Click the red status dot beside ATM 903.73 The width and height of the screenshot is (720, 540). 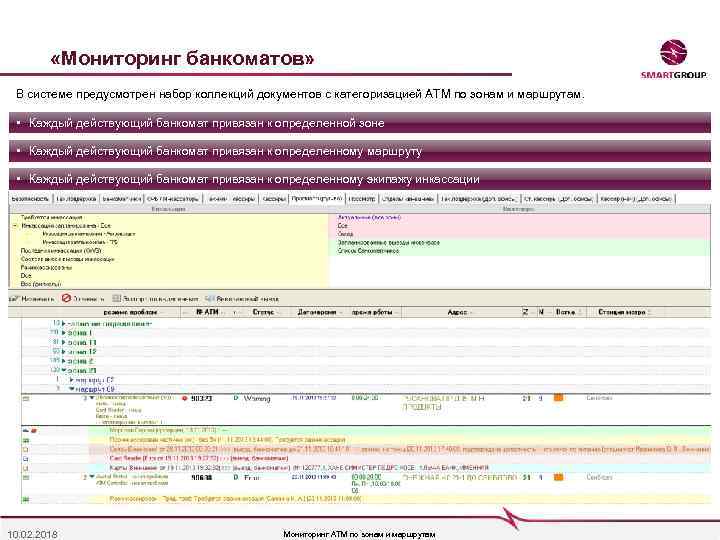tap(185, 399)
